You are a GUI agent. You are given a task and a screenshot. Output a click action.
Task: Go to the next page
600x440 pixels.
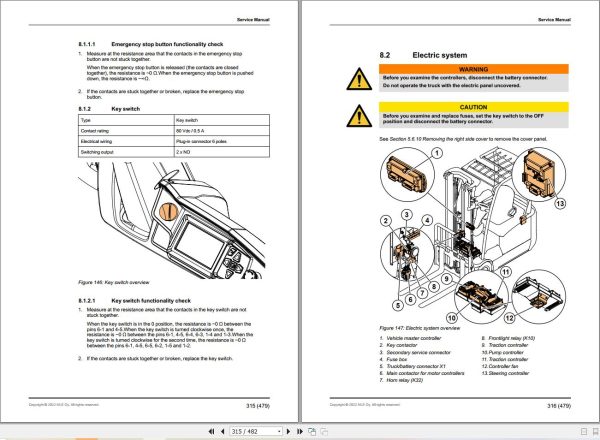(289, 432)
